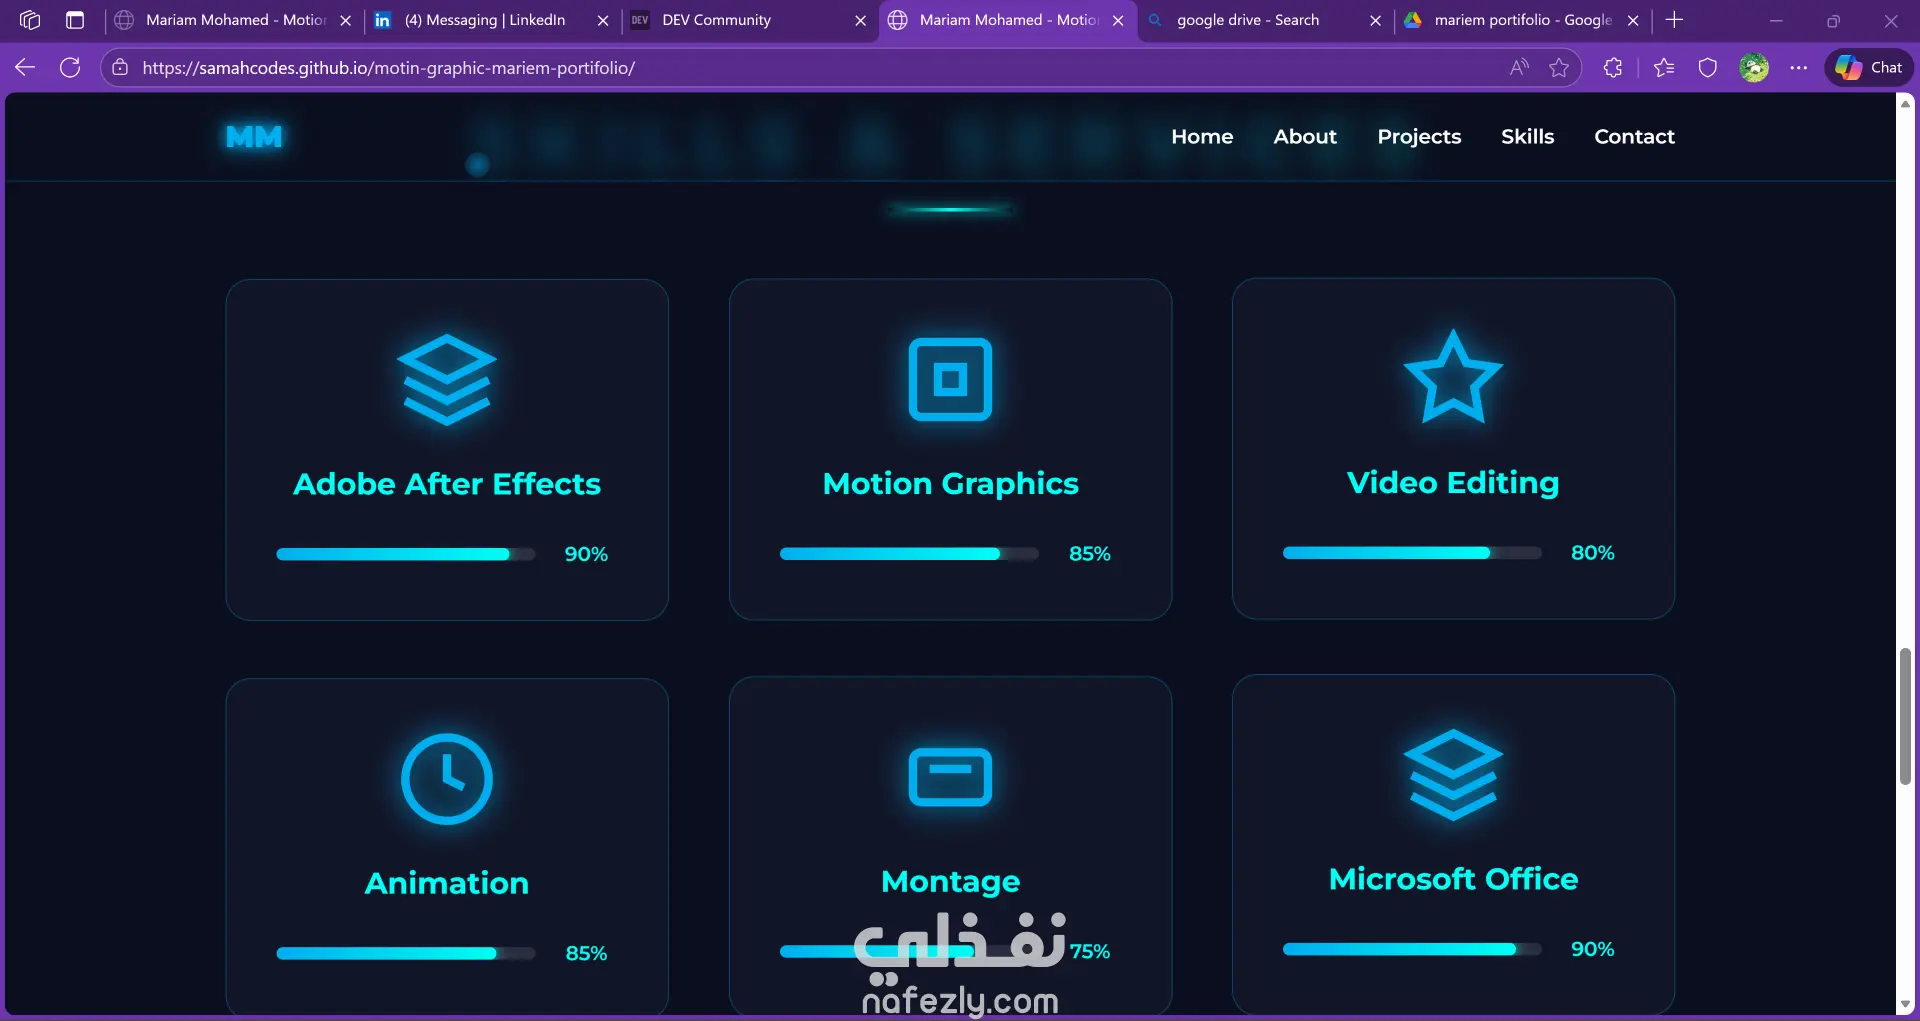Click the Motion Graphics square icon
The height and width of the screenshot is (1021, 1920).
[x=950, y=379]
